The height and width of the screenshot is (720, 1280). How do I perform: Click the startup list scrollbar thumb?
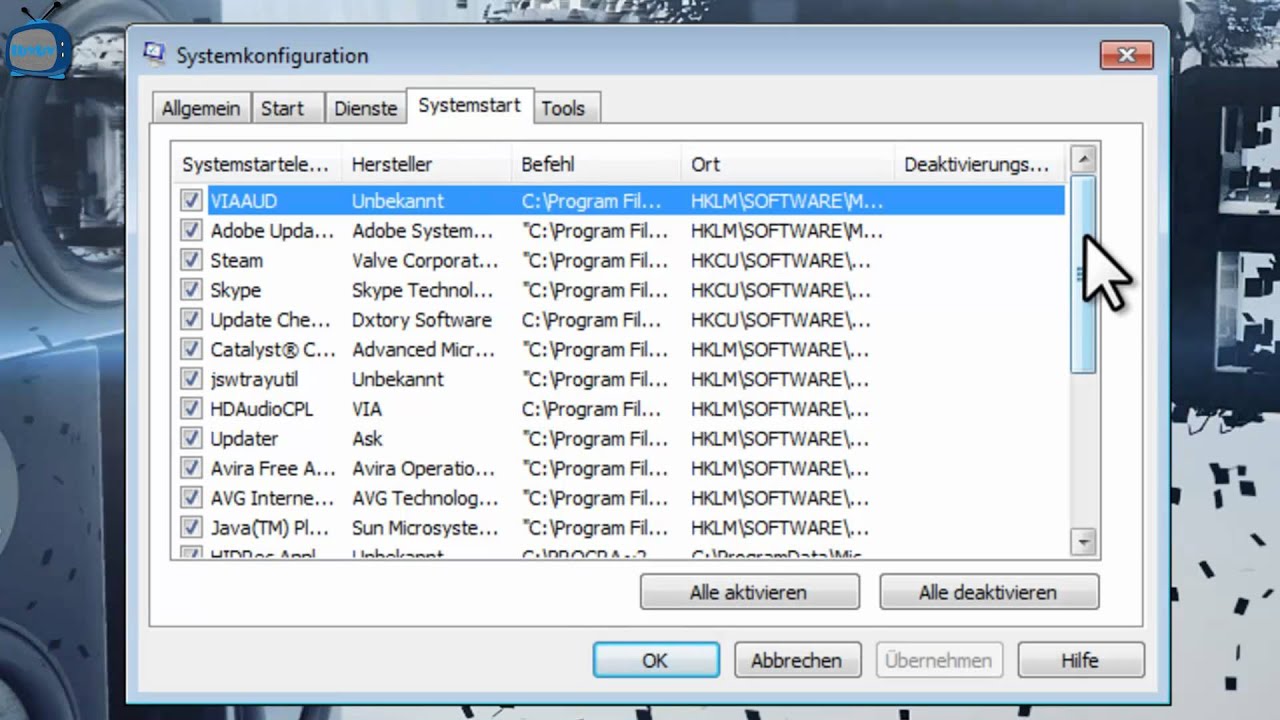[x=1083, y=274]
